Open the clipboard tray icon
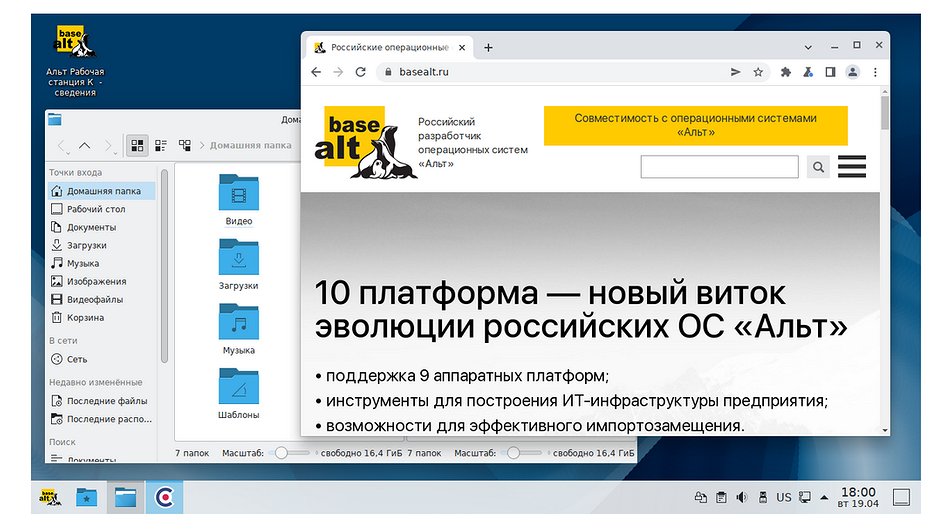 [x=721, y=498]
